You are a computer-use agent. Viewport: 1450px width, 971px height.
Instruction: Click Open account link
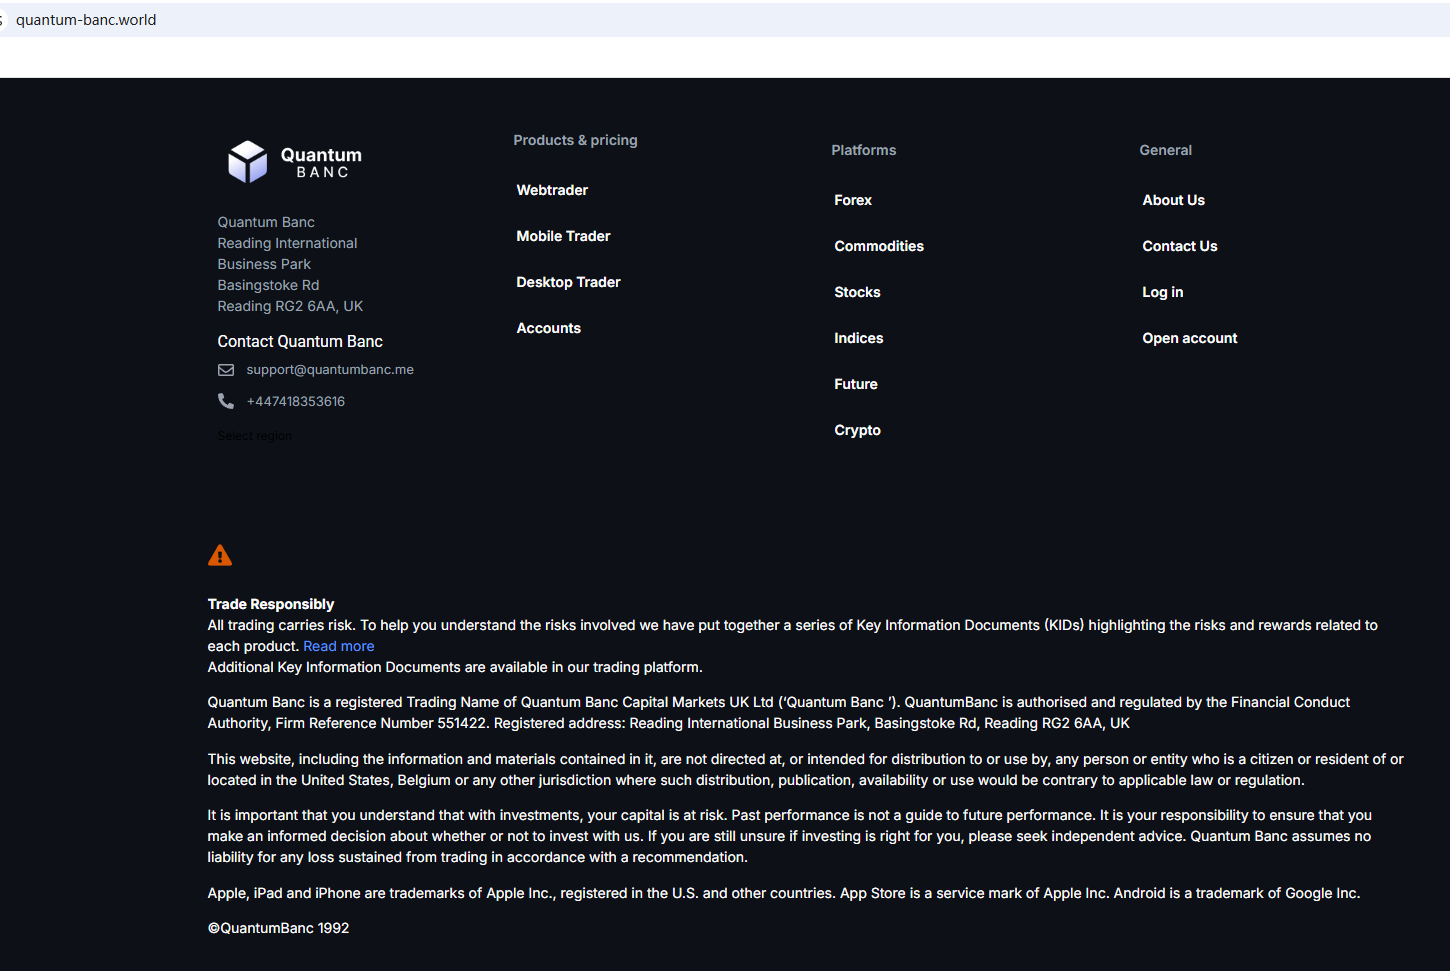(1190, 338)
